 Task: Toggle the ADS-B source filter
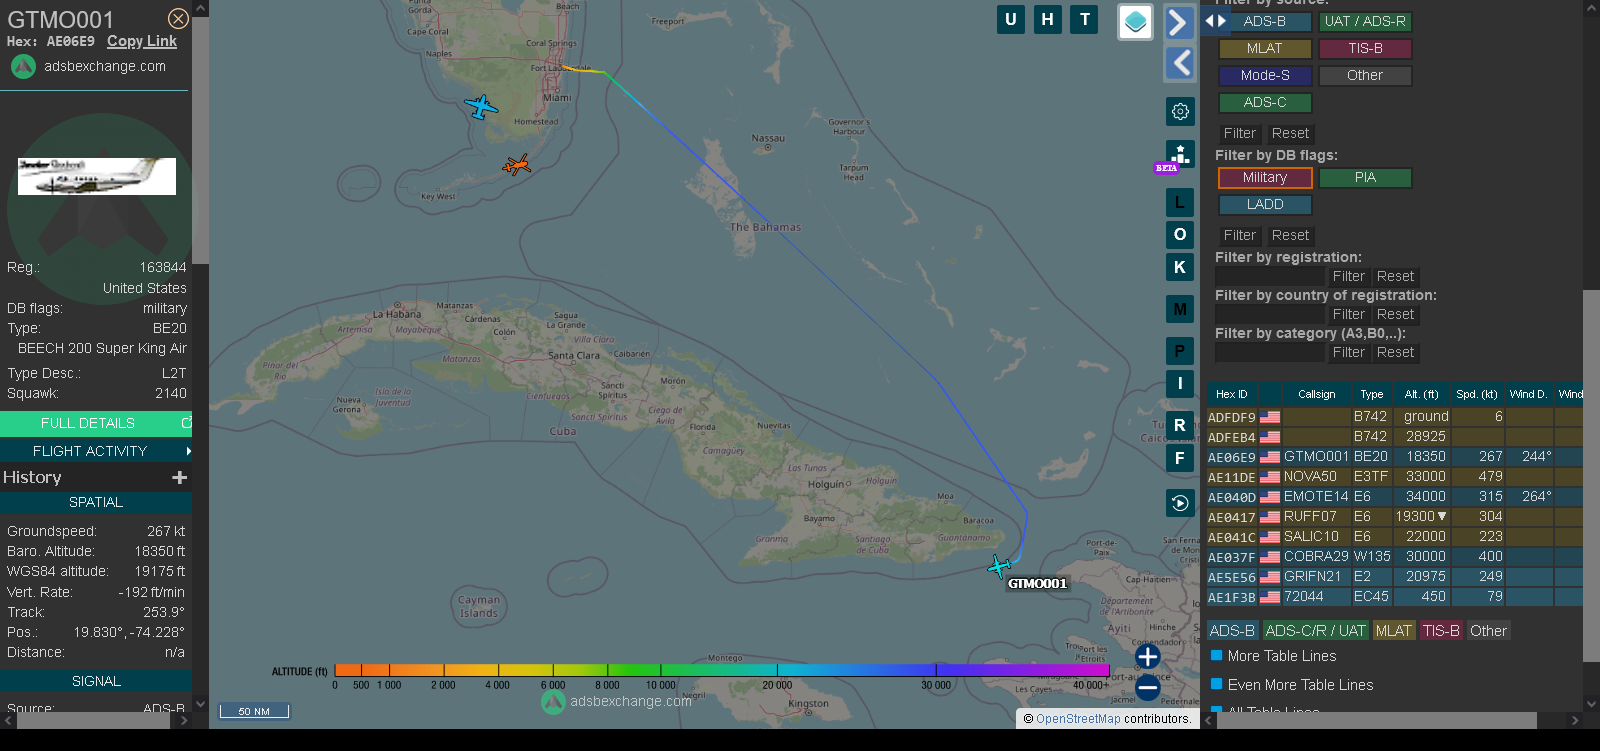tap(1265, 21)
